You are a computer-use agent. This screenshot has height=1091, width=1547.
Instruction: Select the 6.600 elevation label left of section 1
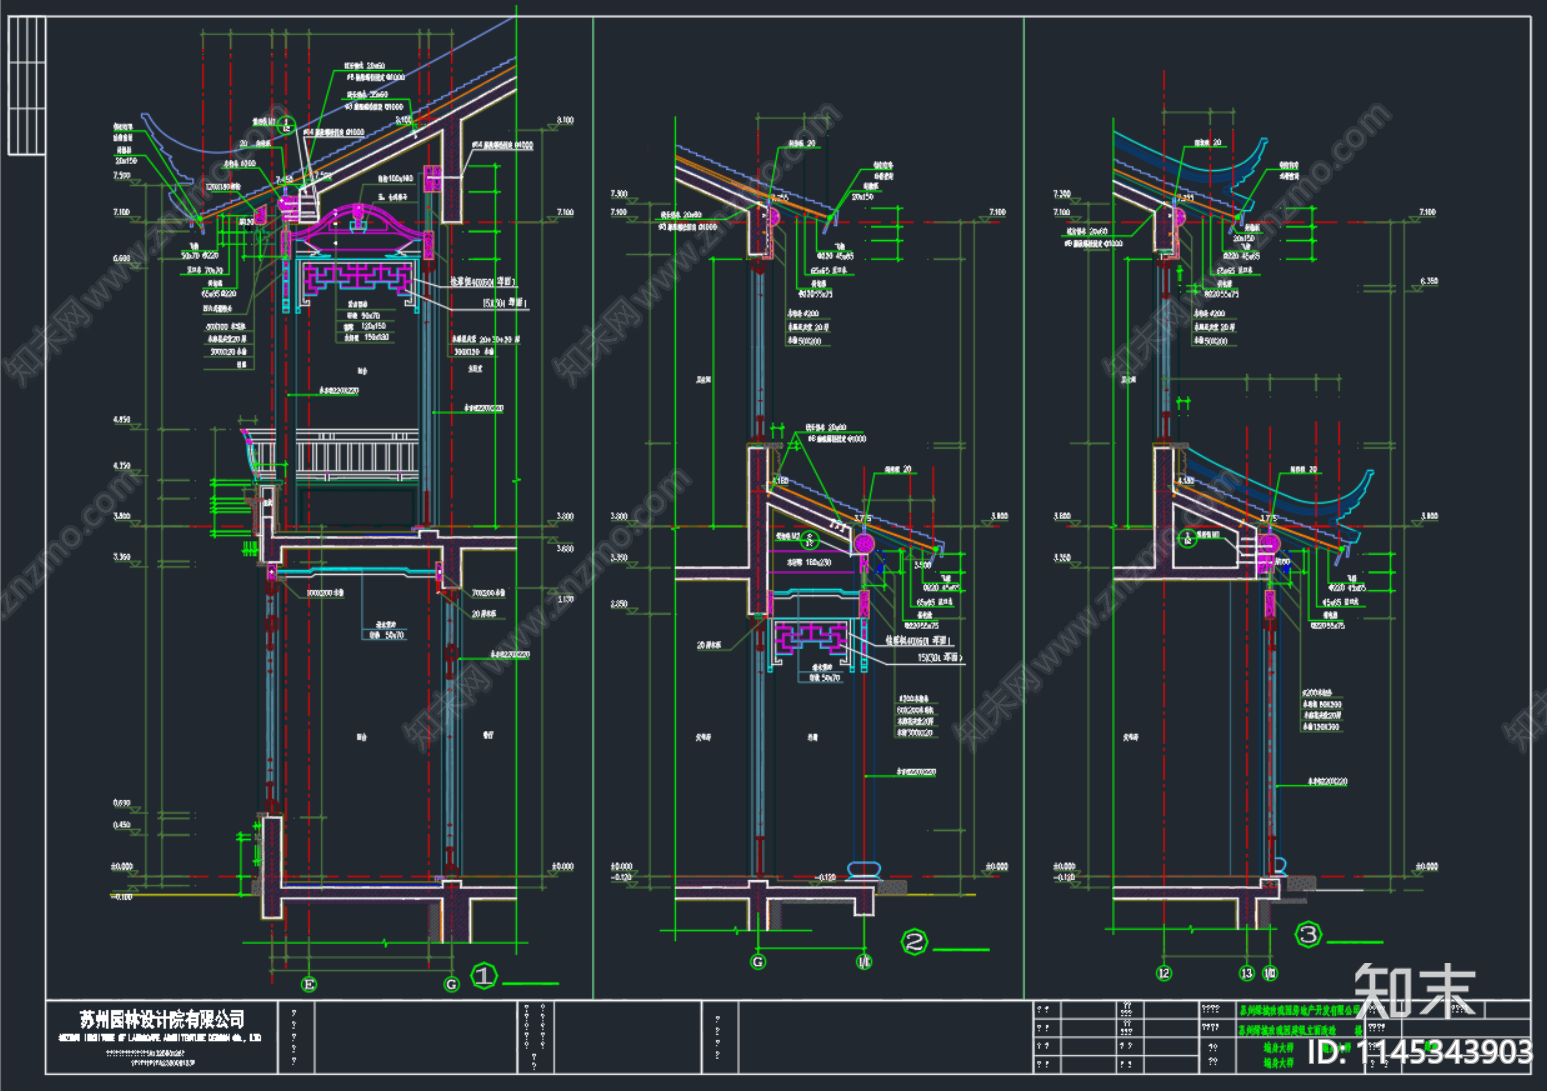point(121,258)
